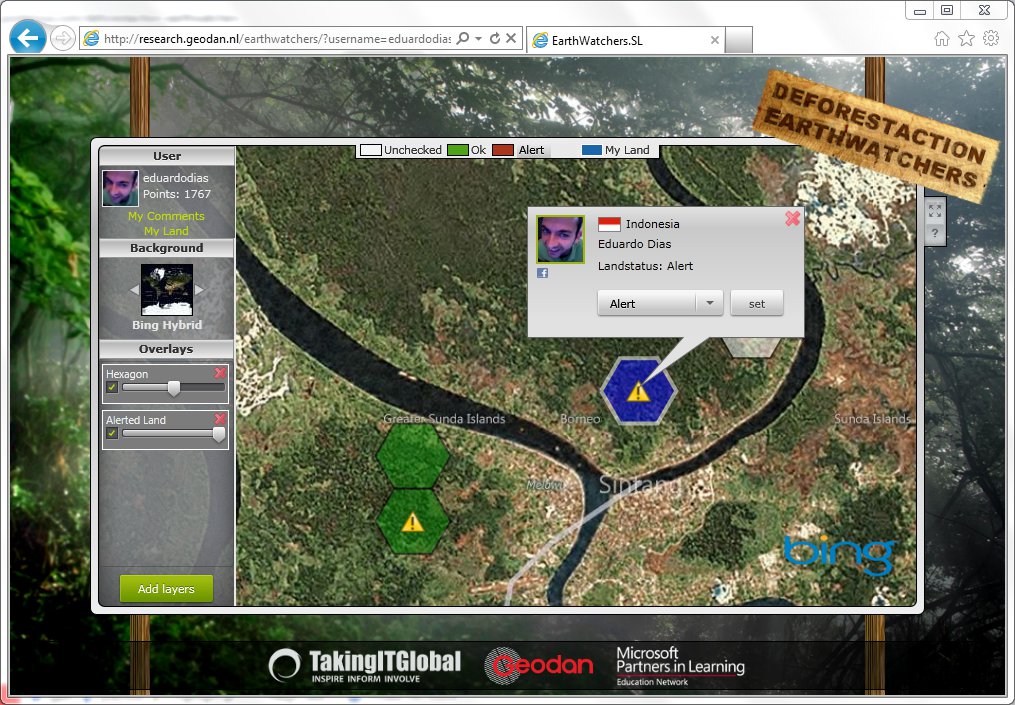The height and width of the screenshot is (705, 1015).
Task: Toggle fullscreen map view icon
Action: click(x=935, y=210)
